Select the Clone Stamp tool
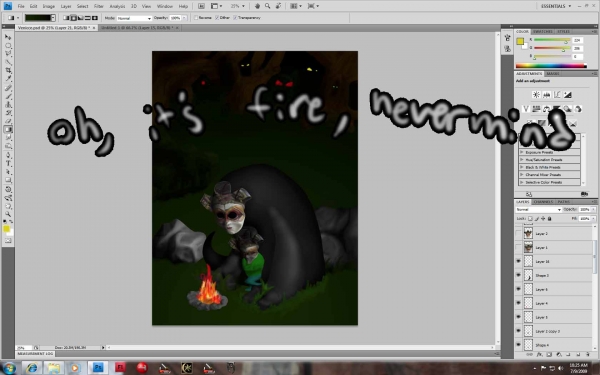600x375 pixels. click(8, 104)
